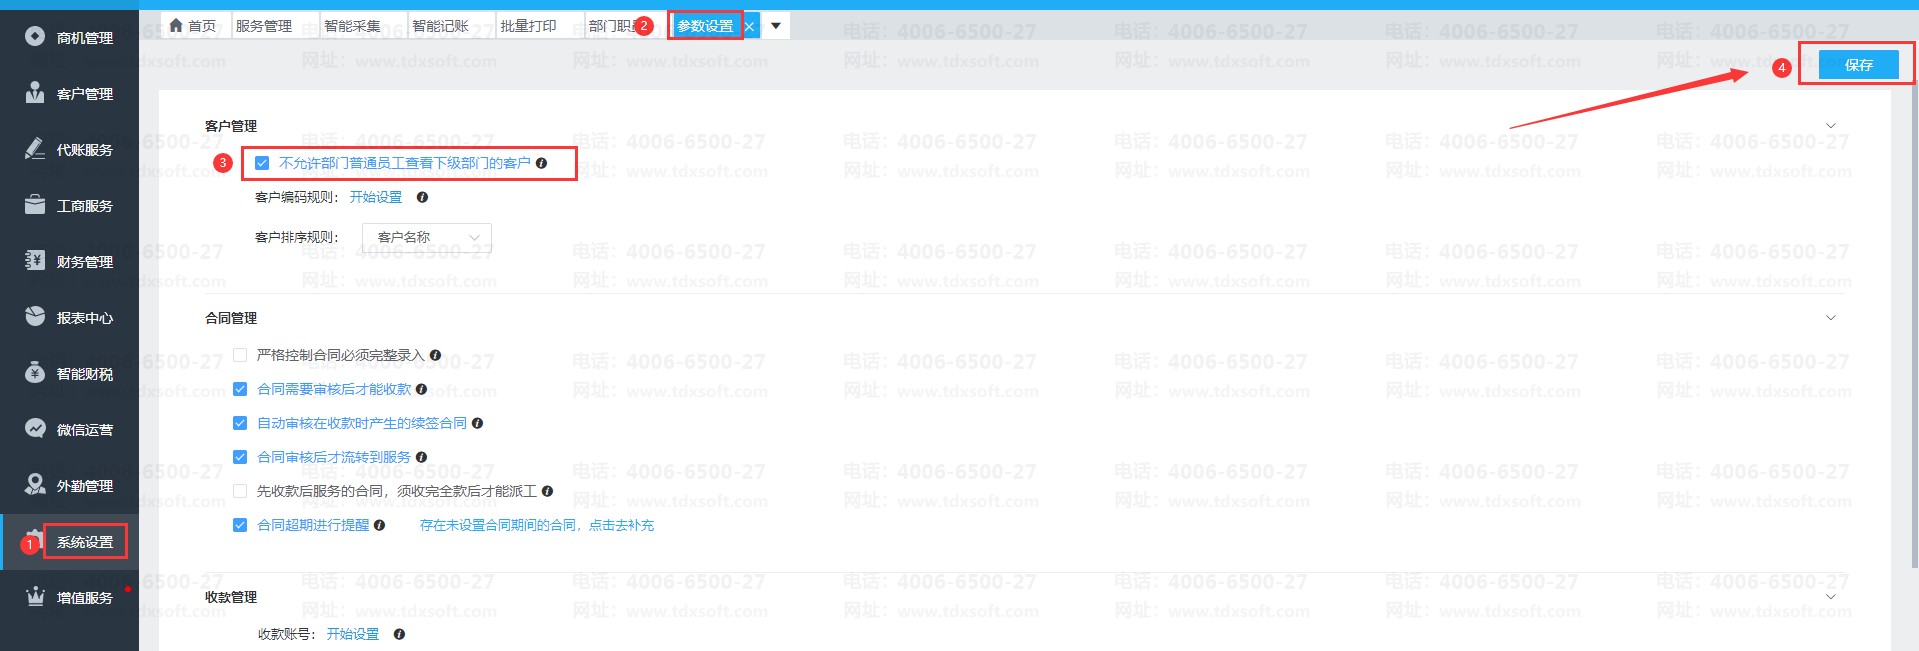The height and width of the screenshot is (651, 1919).
Task: Select the 工商服务 briefcase icon
Action: coord(35,205)
